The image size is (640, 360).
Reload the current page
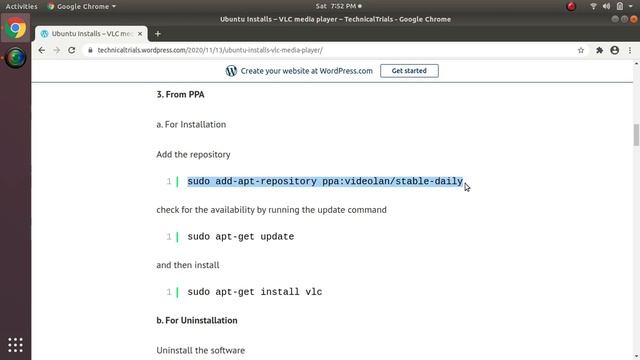(72, 50)
